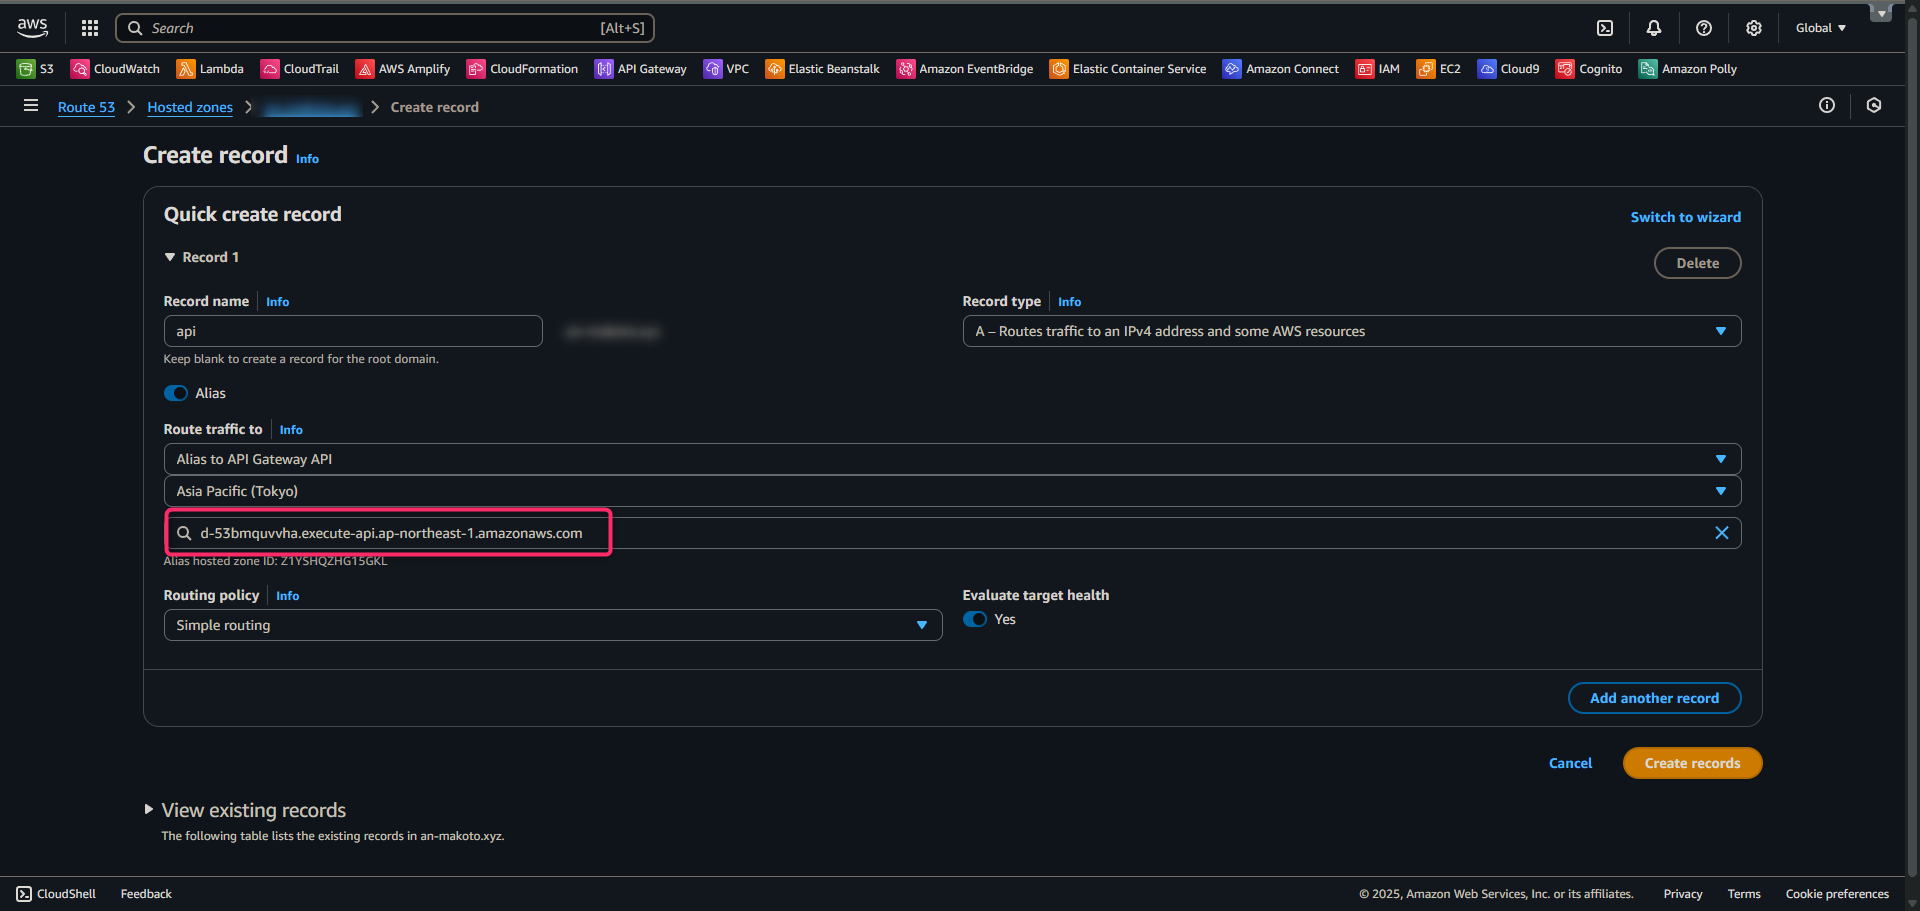Open the API Gateway shortcut
Viewport: 1920px width, 911px height.
tap(641, 69)
